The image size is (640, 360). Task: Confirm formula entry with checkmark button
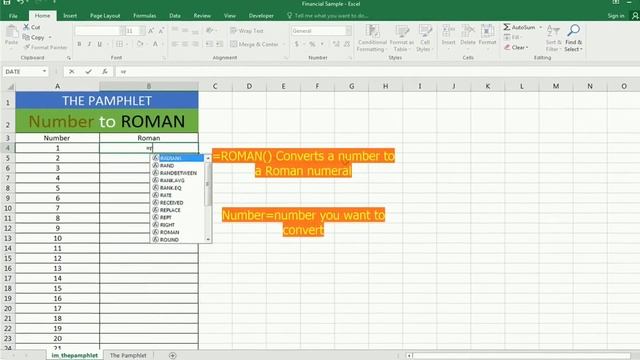coord(88,71)
